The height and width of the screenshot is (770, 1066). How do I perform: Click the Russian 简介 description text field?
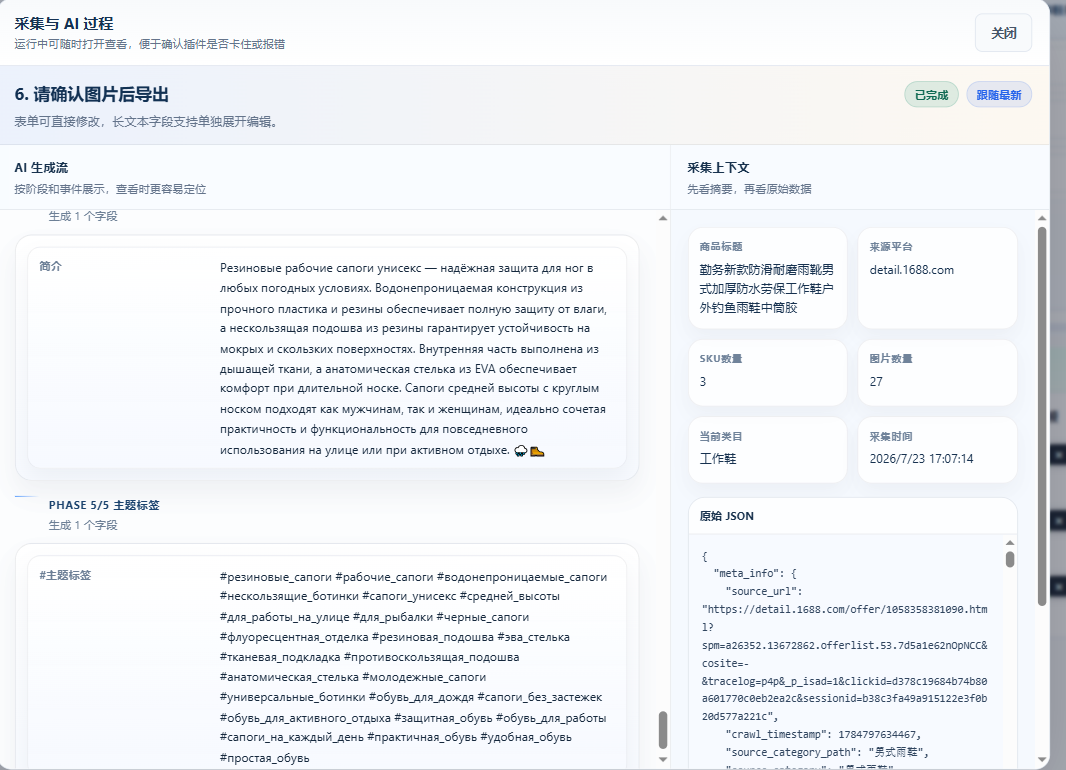point(413,359)
